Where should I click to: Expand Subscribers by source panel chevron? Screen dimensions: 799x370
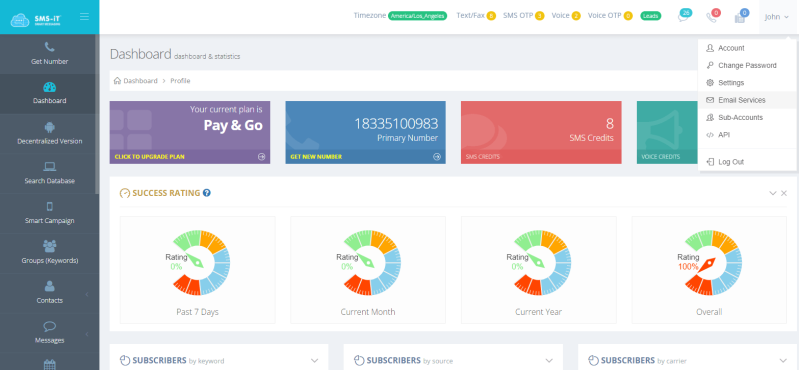(549, 360)
